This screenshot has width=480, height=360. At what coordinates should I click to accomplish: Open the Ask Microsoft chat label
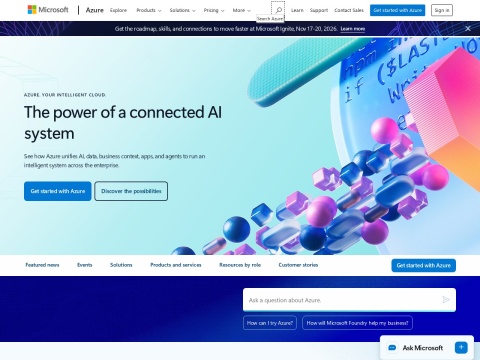[423, 348]
